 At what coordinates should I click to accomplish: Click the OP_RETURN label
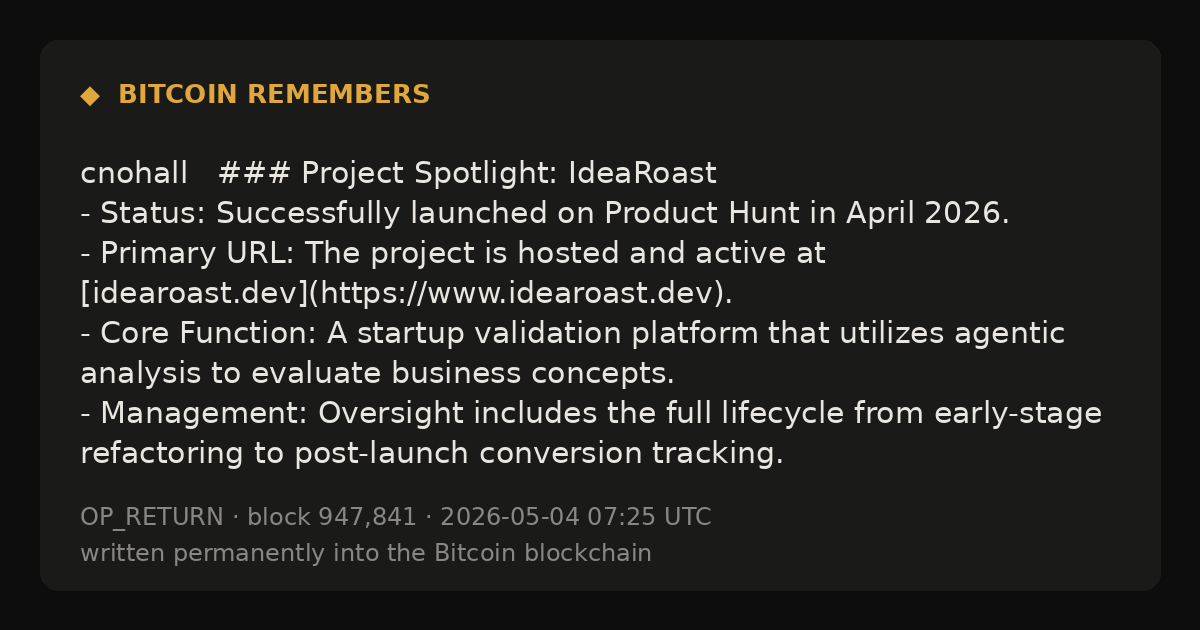click(152, 518)
